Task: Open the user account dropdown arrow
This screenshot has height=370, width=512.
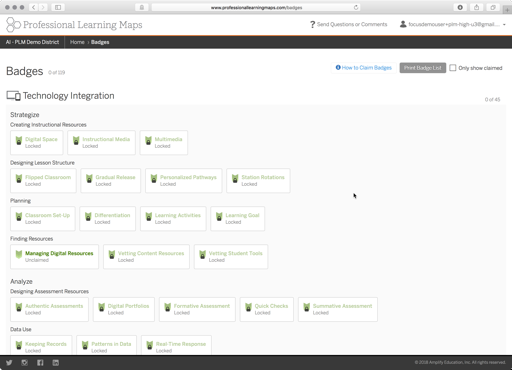Action: coord(504,24)
